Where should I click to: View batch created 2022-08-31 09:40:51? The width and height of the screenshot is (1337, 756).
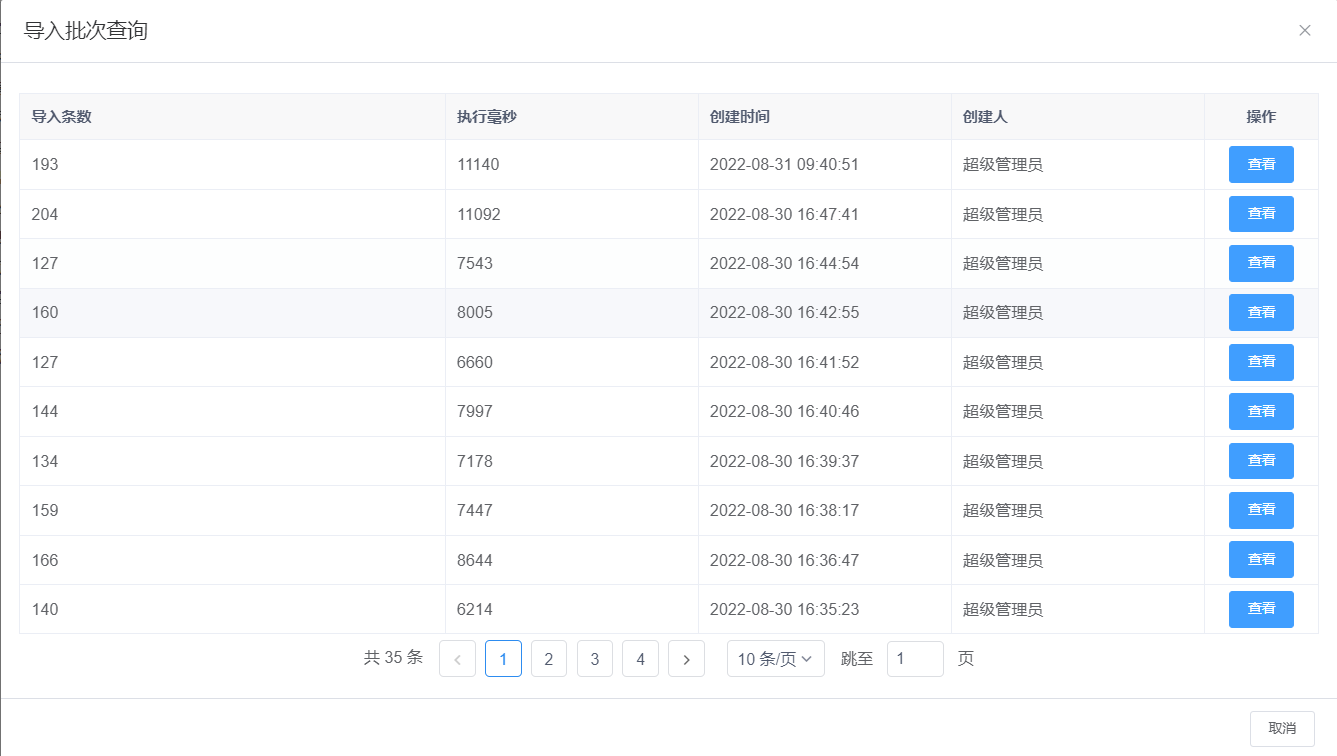(1260, 165)
